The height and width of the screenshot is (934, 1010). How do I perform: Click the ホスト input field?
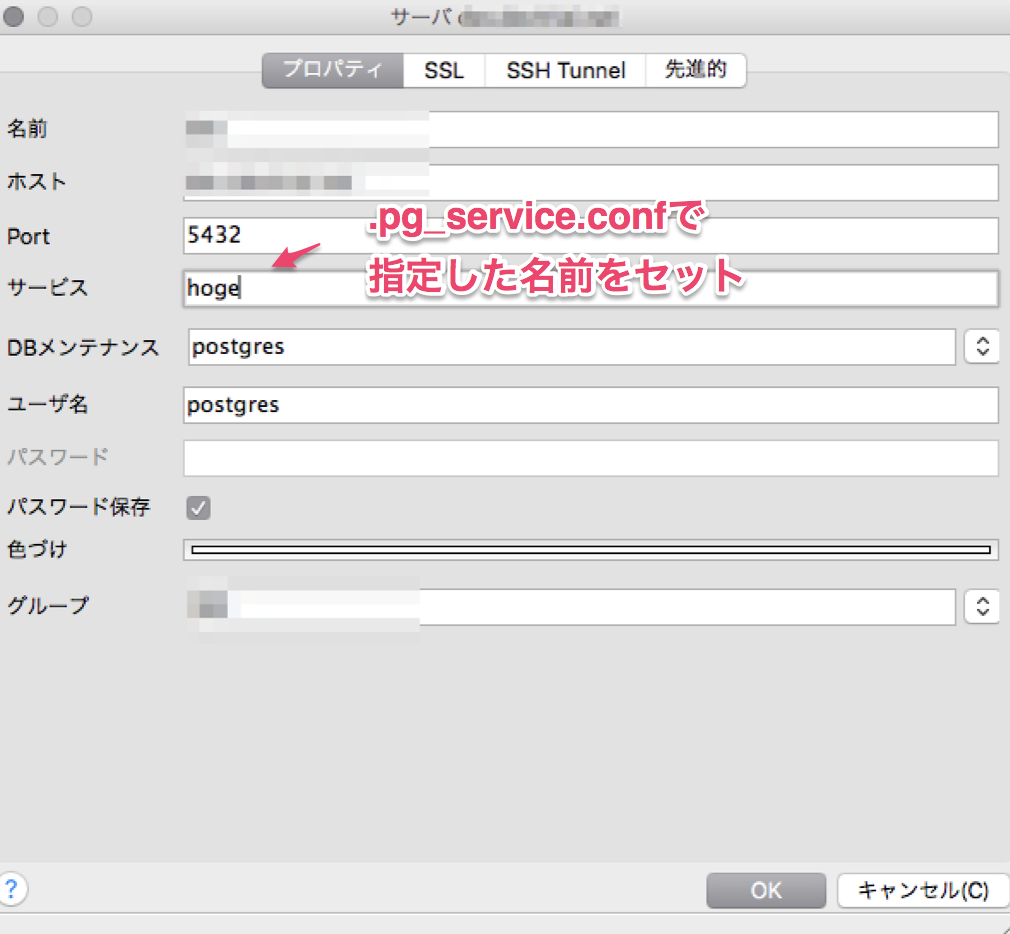tap(591, 182)
